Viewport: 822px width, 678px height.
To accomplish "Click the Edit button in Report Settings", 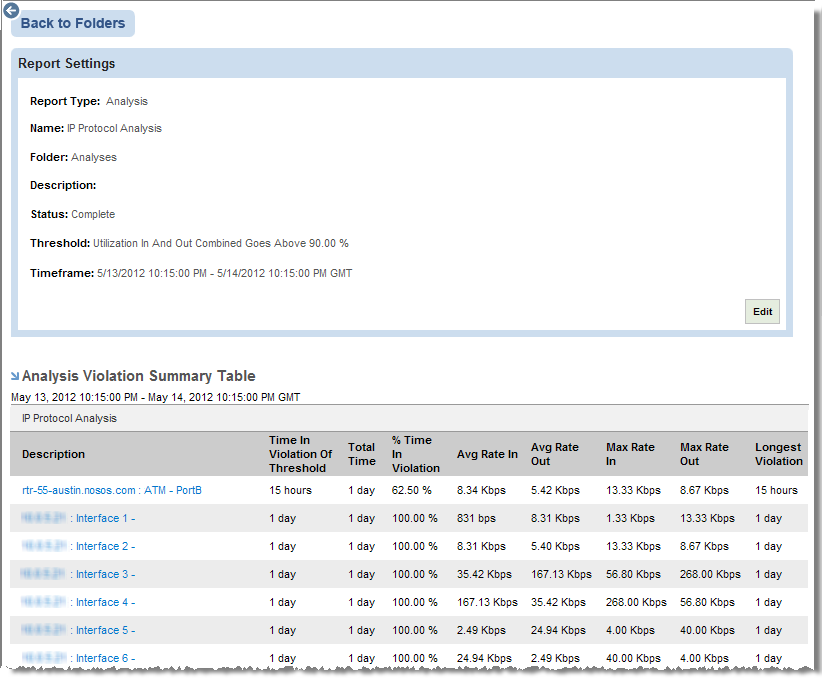I will pos(762,311).
